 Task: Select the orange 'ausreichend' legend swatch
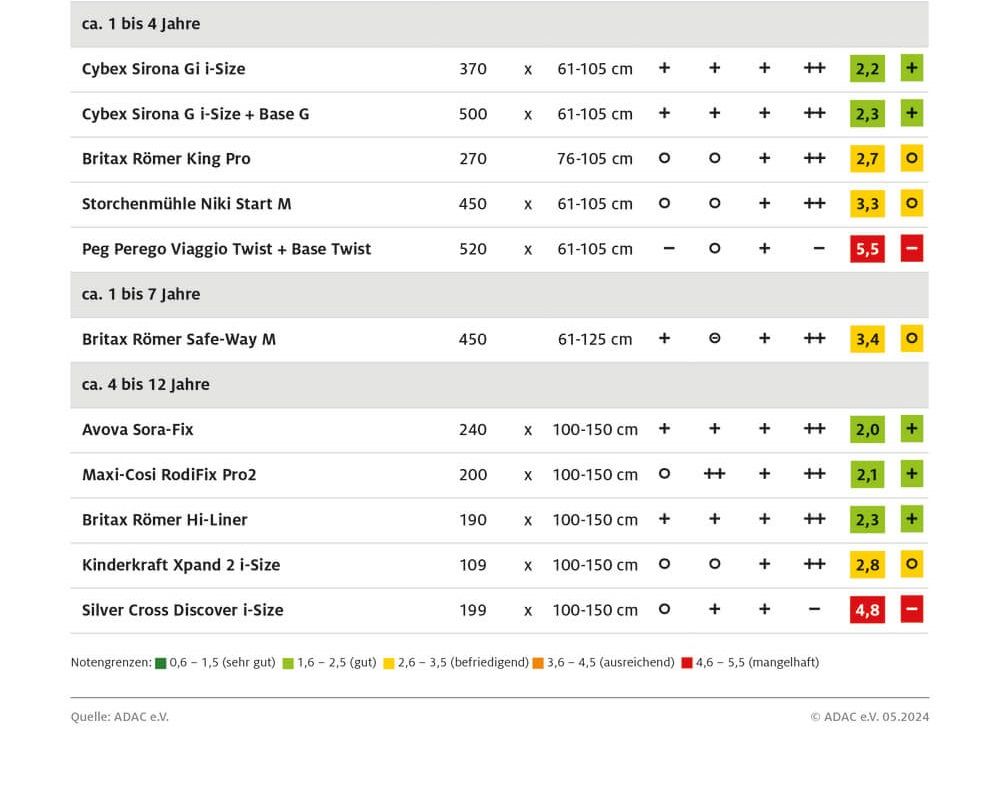click(538, 663)
